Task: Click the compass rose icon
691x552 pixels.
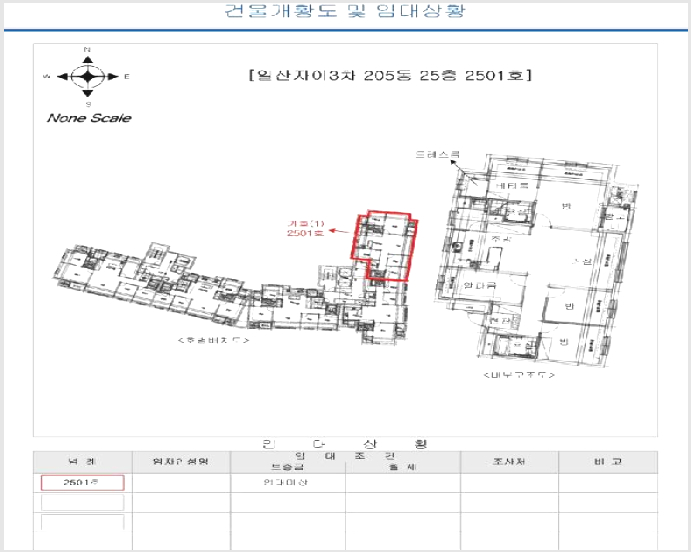Action: coord(88,76)
